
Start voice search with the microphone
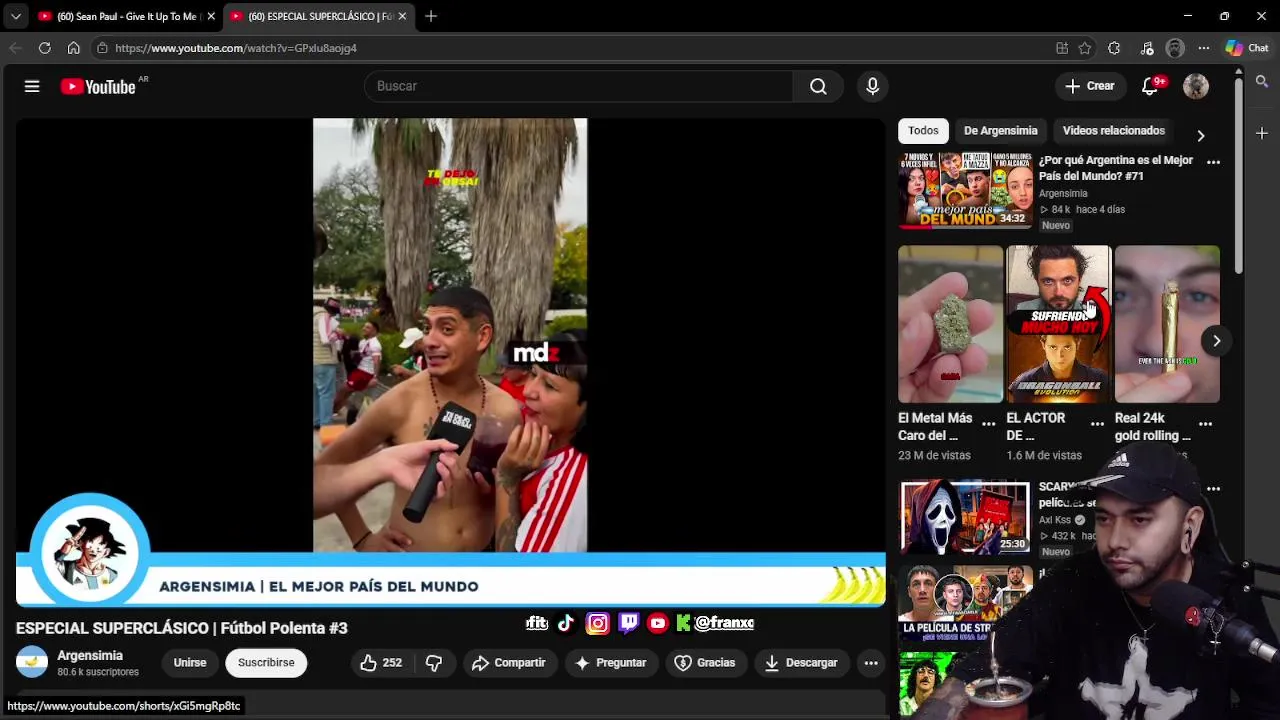pos(872,87)
